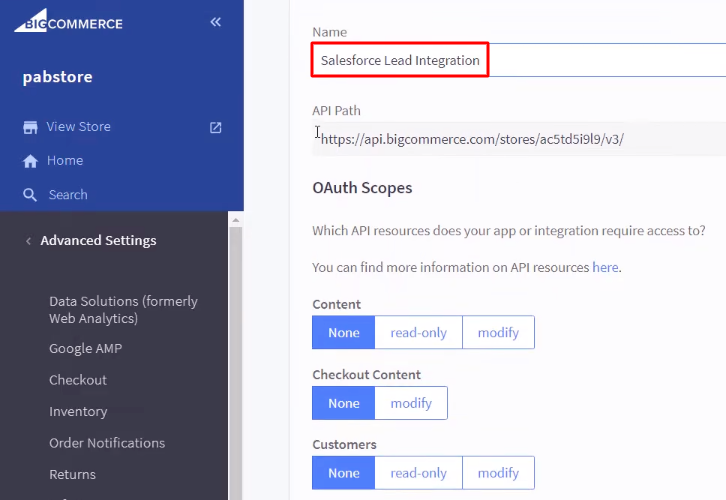Click the Name field label
This screenshot has height=500, width=726.
pos(329,32)
